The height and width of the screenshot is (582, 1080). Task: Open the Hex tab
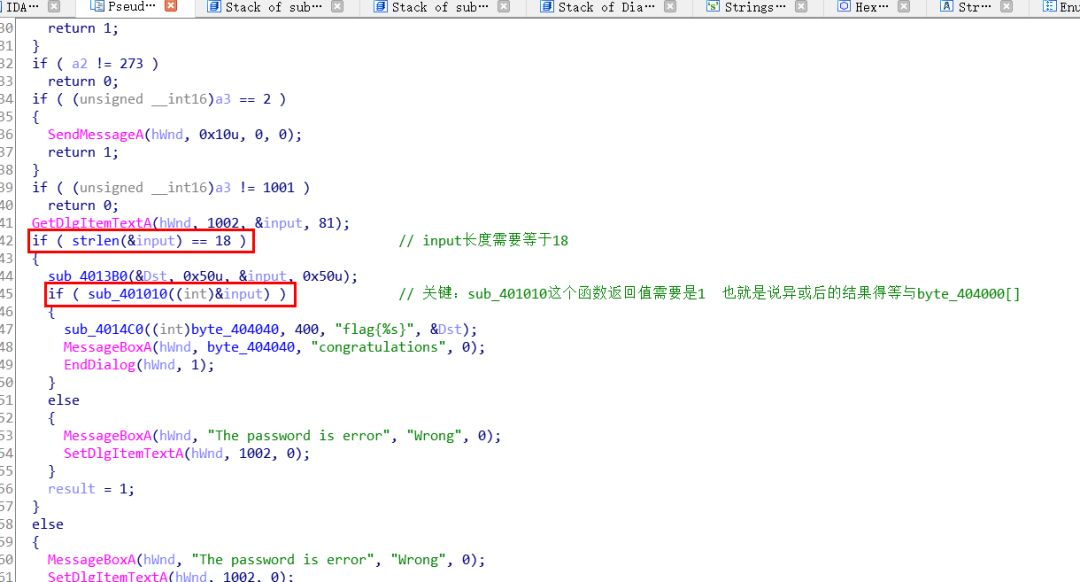(x=871, y=7)
